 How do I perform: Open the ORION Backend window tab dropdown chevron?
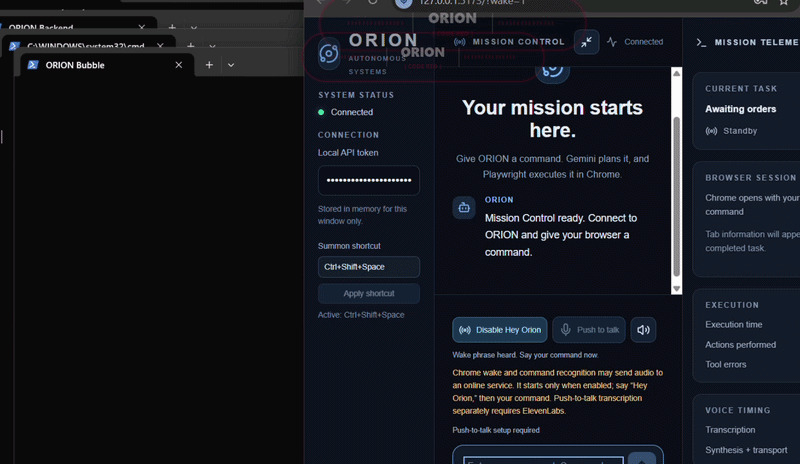pyautogui.click(x=193, y=28)
